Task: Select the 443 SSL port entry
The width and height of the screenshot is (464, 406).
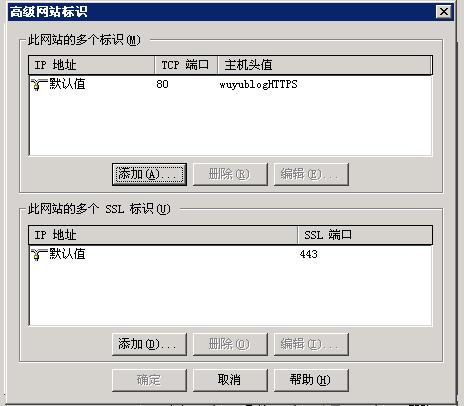Action: click(308, 254)
